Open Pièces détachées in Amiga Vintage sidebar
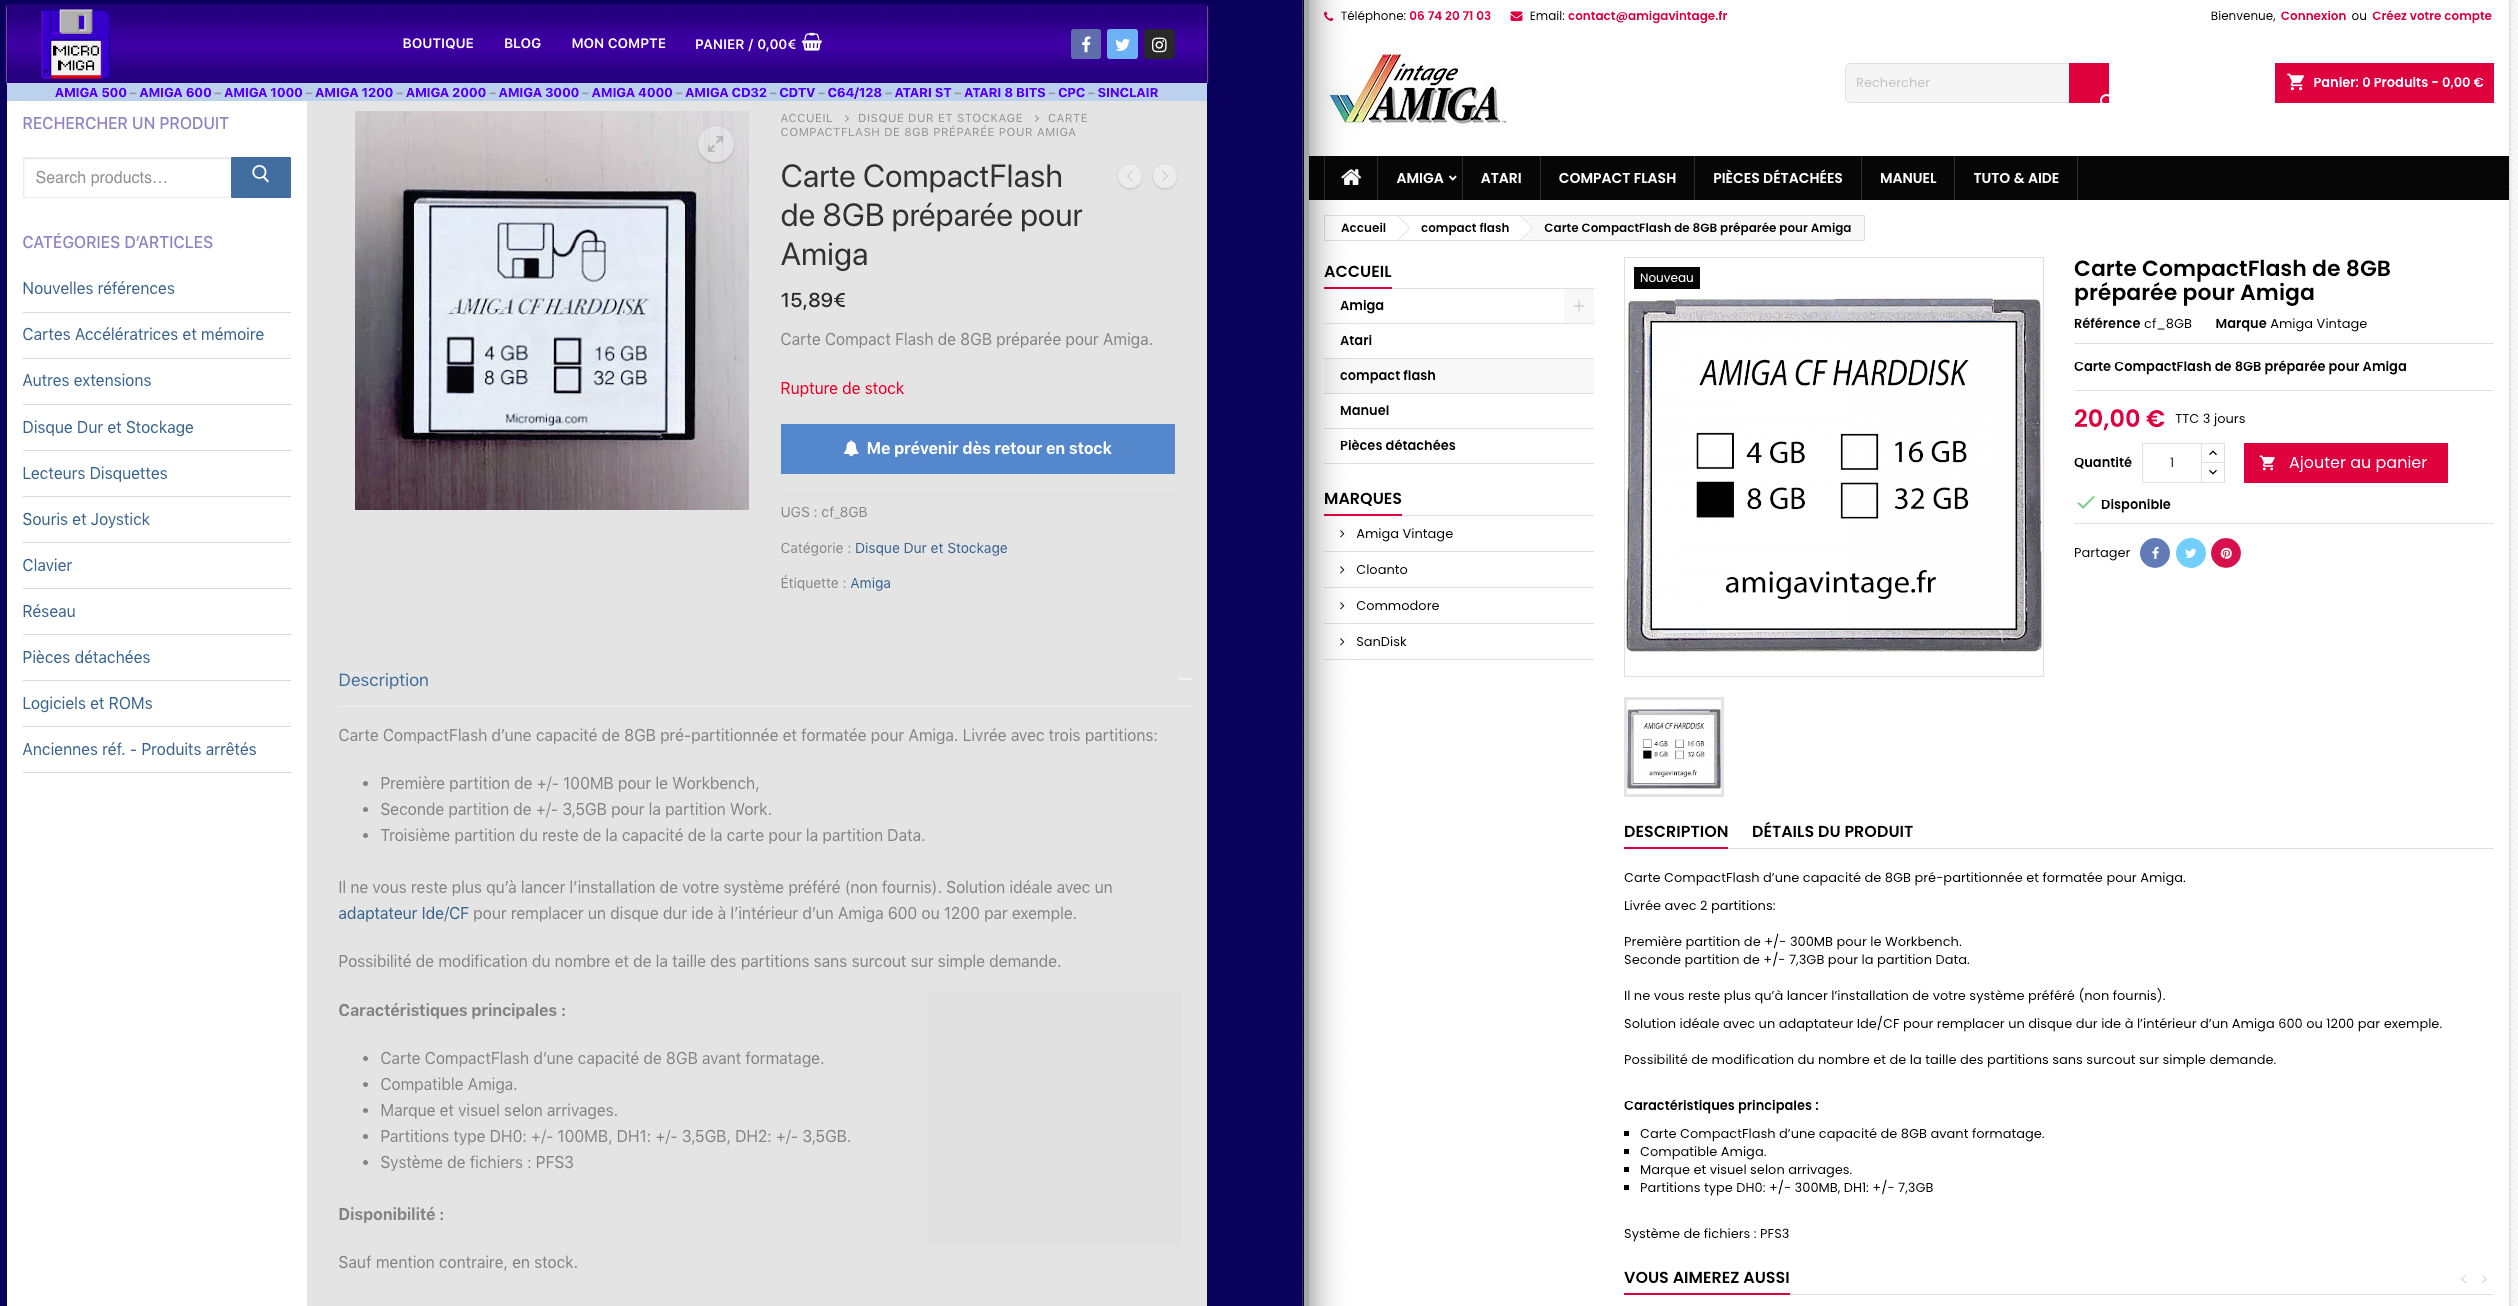 pyautogui.click(x=1398, y=446)
